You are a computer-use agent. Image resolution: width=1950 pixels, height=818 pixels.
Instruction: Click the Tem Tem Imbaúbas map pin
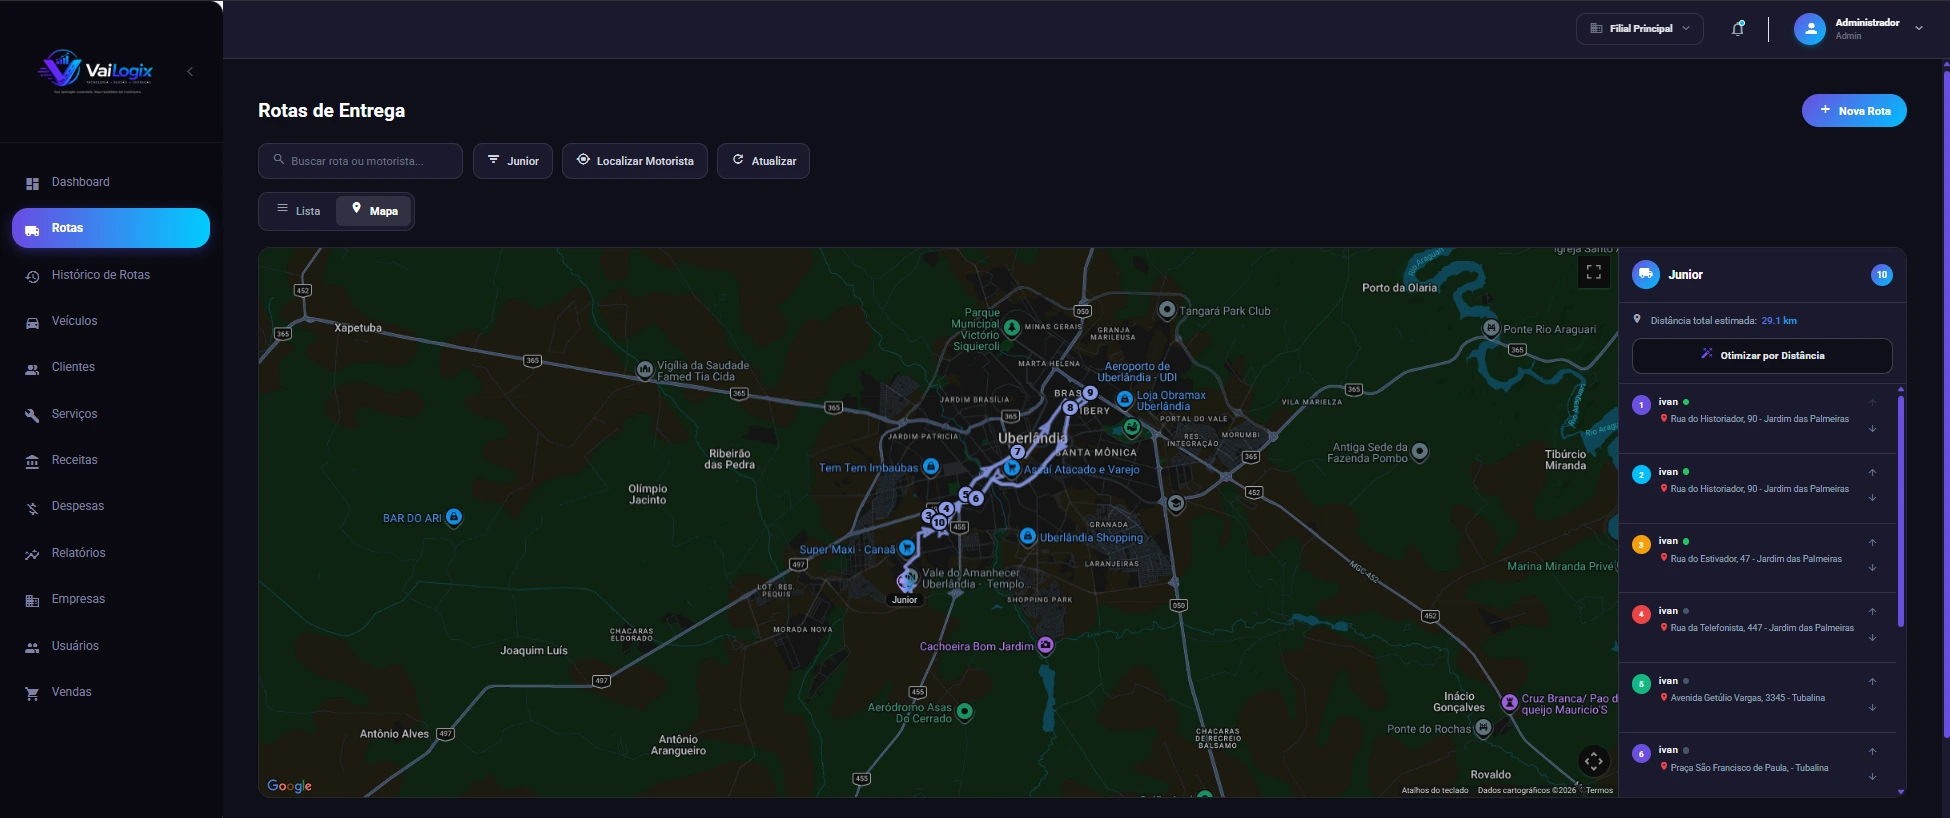tap(931, 467)
